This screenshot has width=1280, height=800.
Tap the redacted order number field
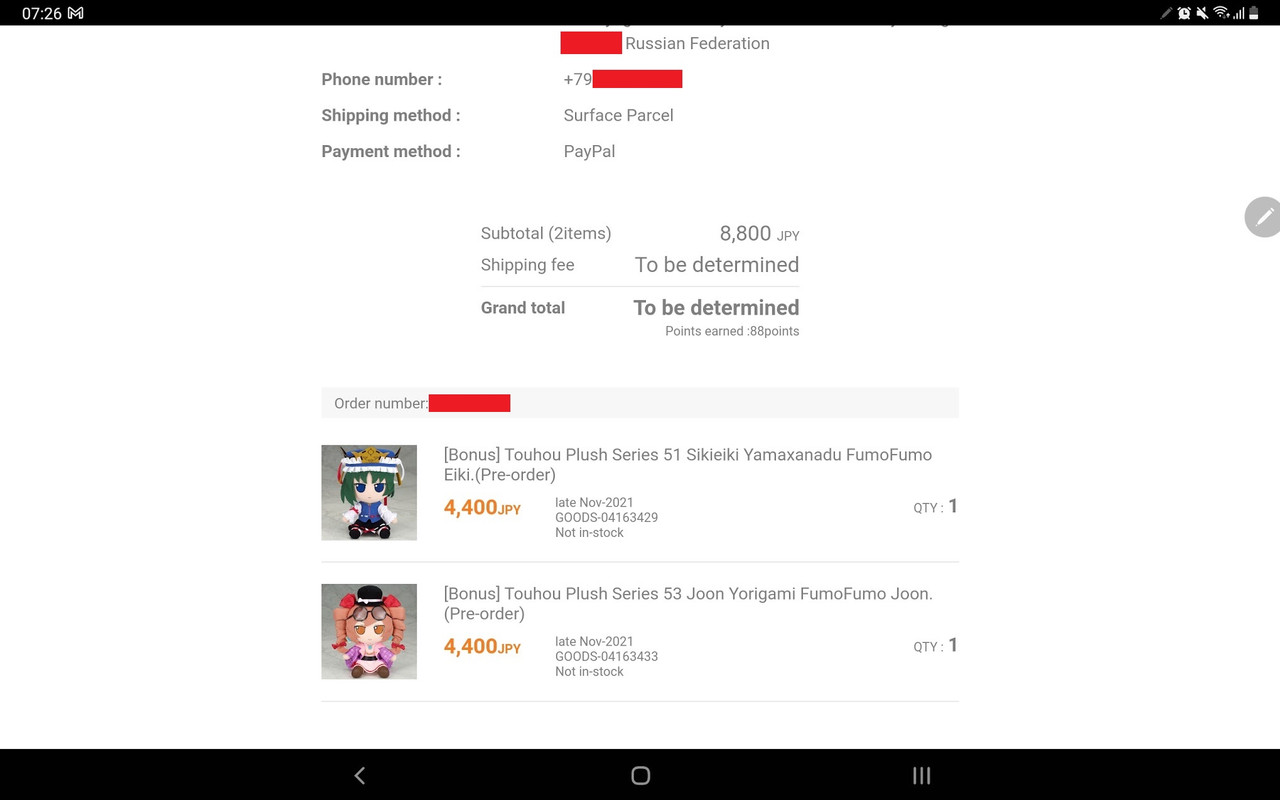pos(470,403)
